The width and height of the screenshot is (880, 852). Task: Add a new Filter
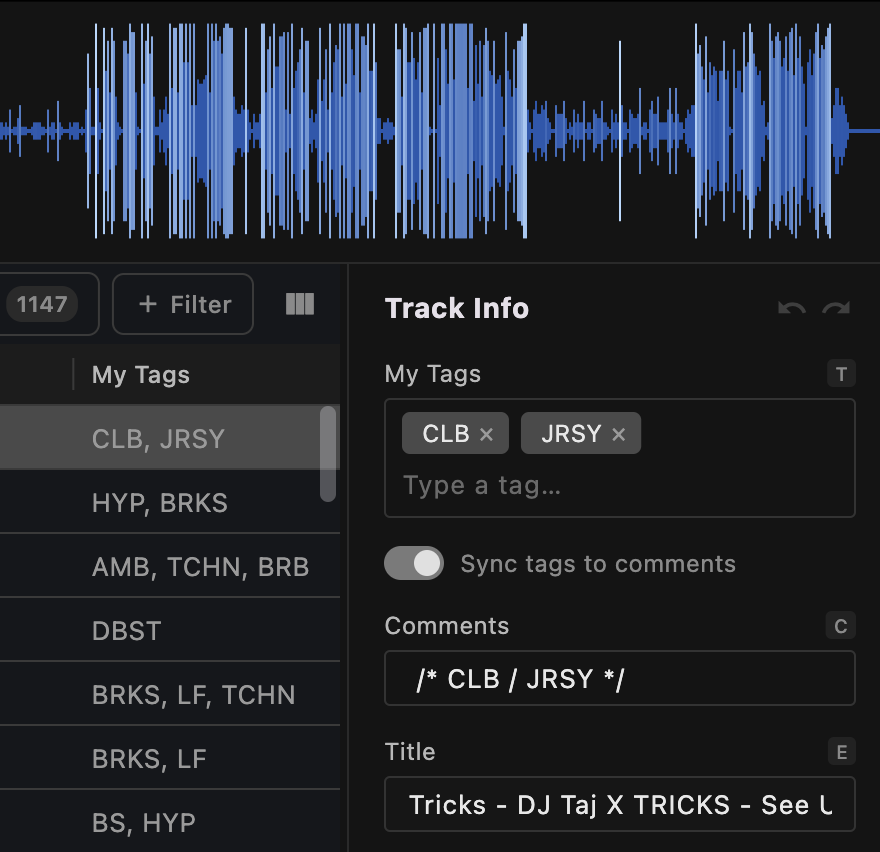point(183,304)
